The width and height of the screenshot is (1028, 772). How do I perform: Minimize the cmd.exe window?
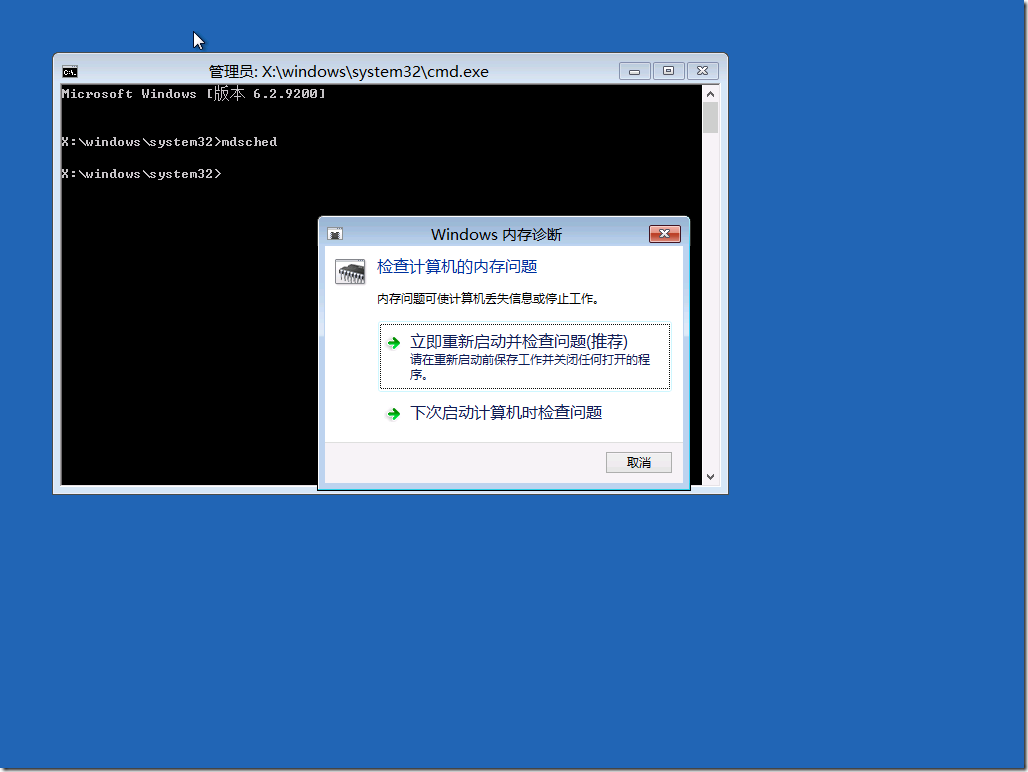coord(634,71)
